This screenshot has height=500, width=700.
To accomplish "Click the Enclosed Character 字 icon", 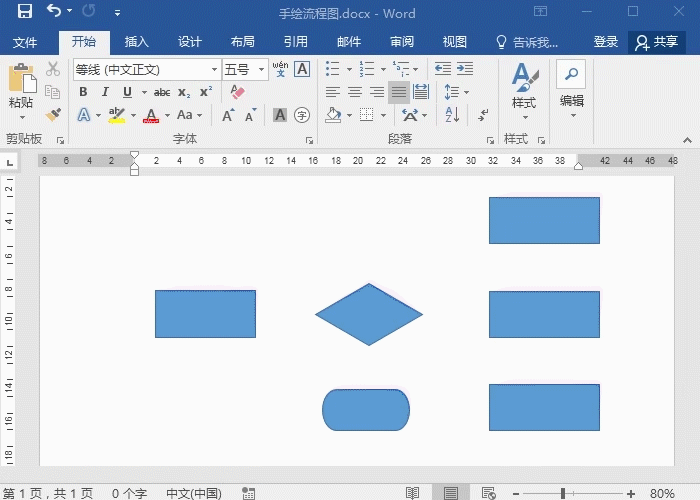I will pyautogui.click(x=303, y=115).
